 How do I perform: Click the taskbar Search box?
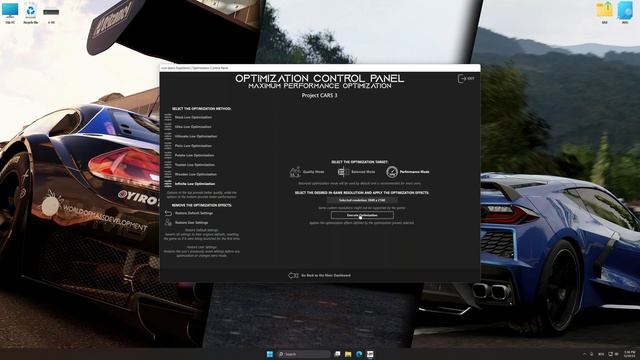(304, 354)
